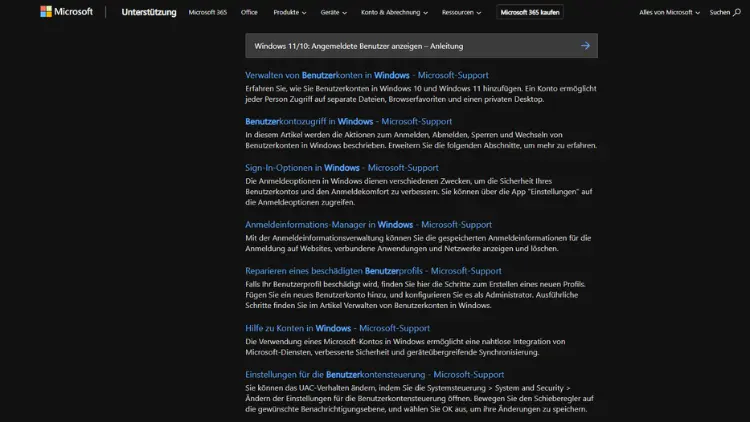This screenshot has height=422, width=750.
Task: Open Verwalten von Benutzerkonten in Windows result
Action: tap(367, 75)
